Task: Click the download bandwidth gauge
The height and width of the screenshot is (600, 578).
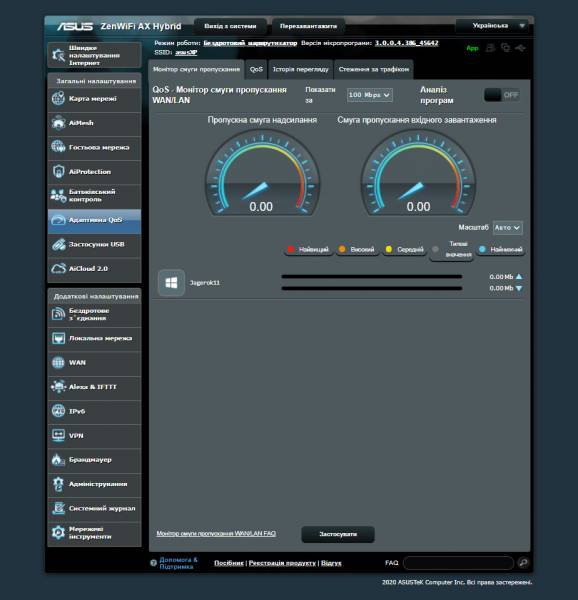Action: point(418,173)
